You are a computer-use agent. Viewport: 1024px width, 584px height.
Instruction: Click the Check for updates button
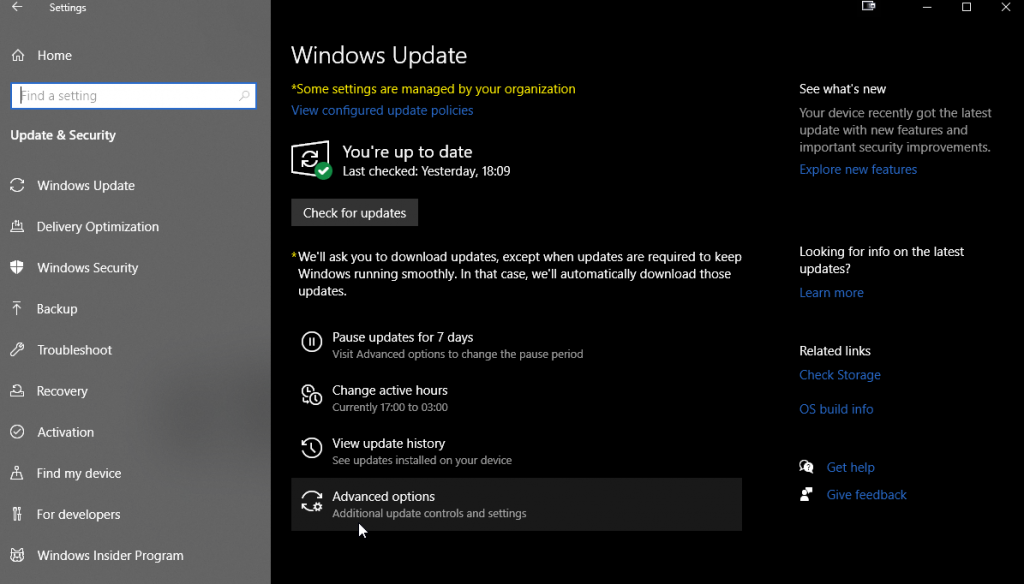click(355, 213)
